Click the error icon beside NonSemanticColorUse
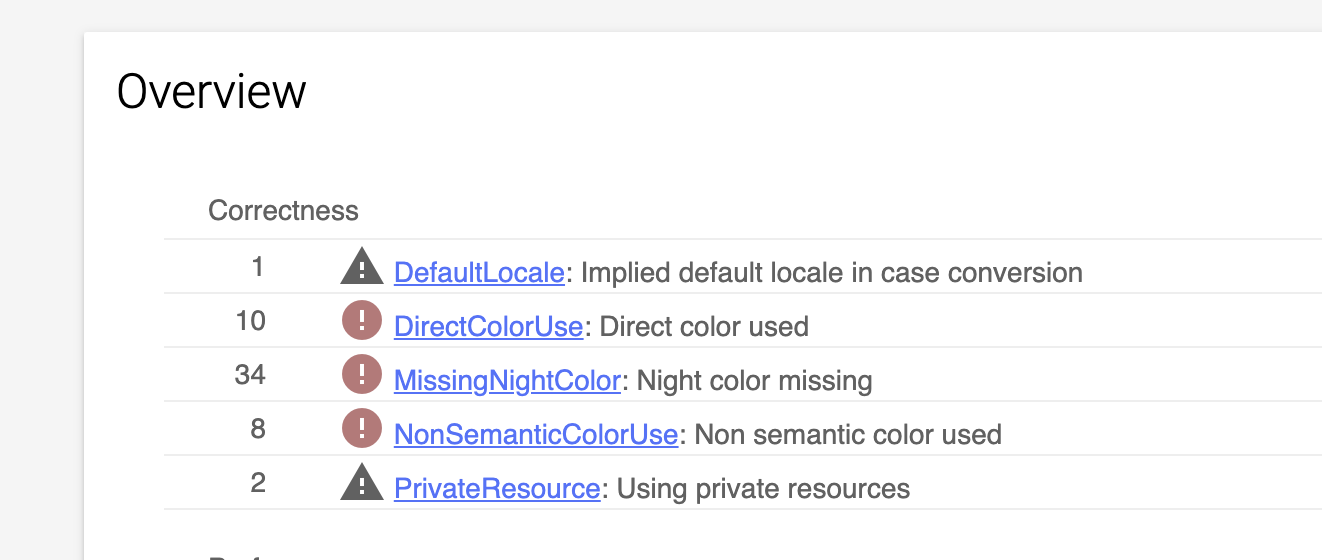Screen dimensions: 1322x560 pos(362,429)
